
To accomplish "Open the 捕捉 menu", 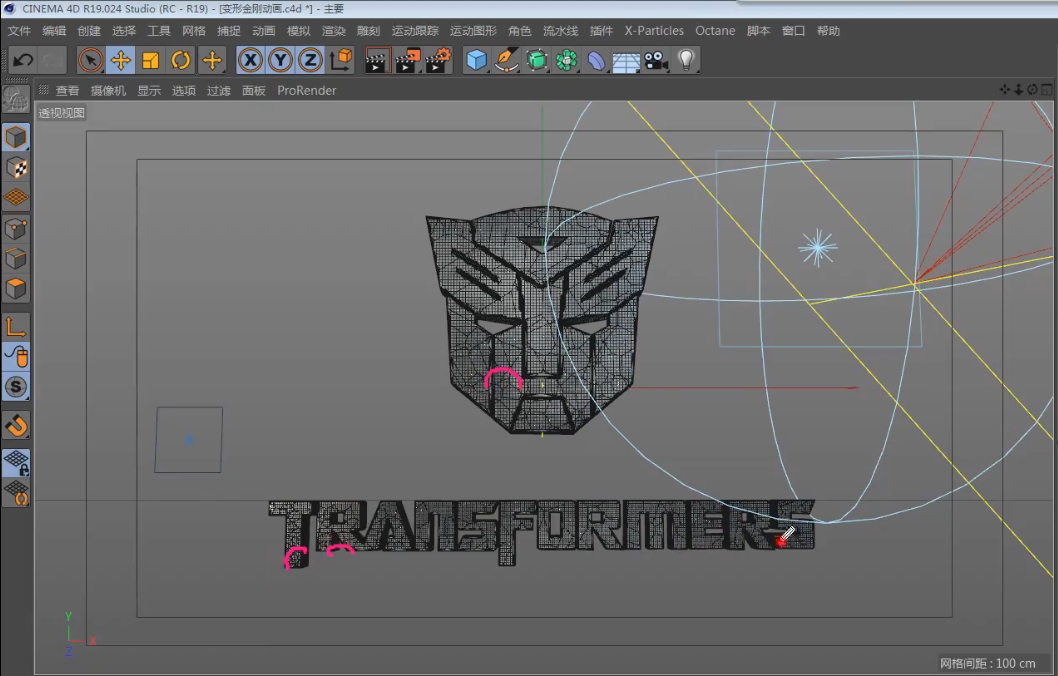I will coord(229,31).
